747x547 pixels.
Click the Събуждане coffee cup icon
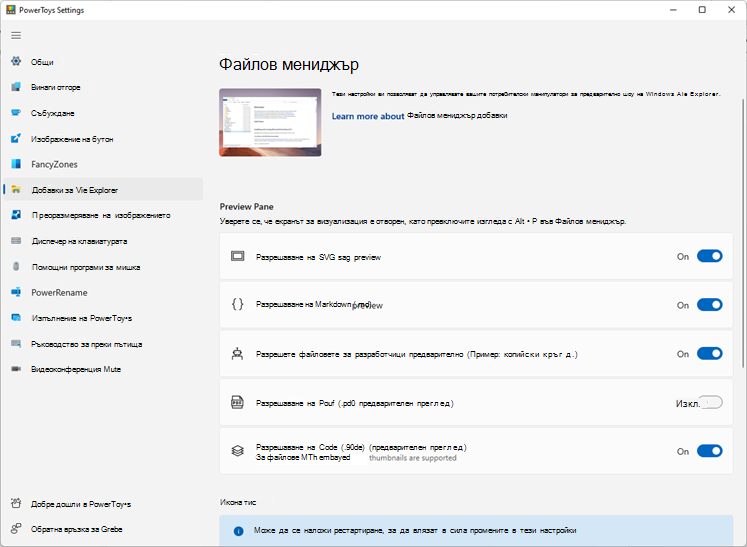pyautogui.click(x=16, y=112)
